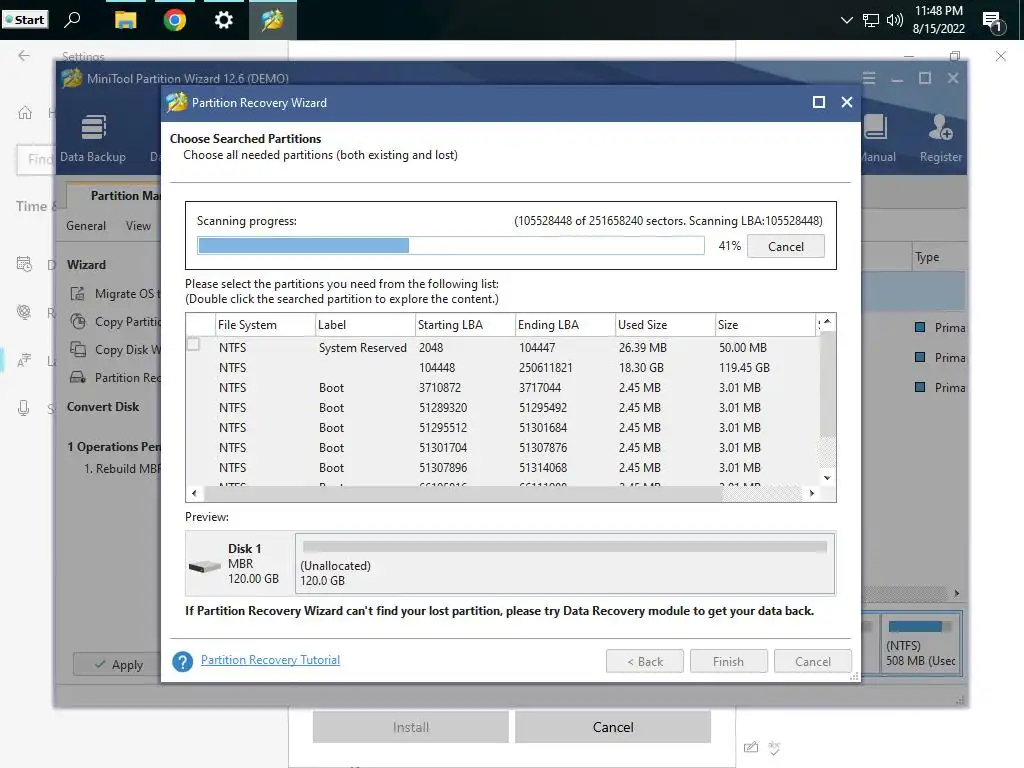
Task: Open the View menu in MiniTool
Action: click(138, 225)
